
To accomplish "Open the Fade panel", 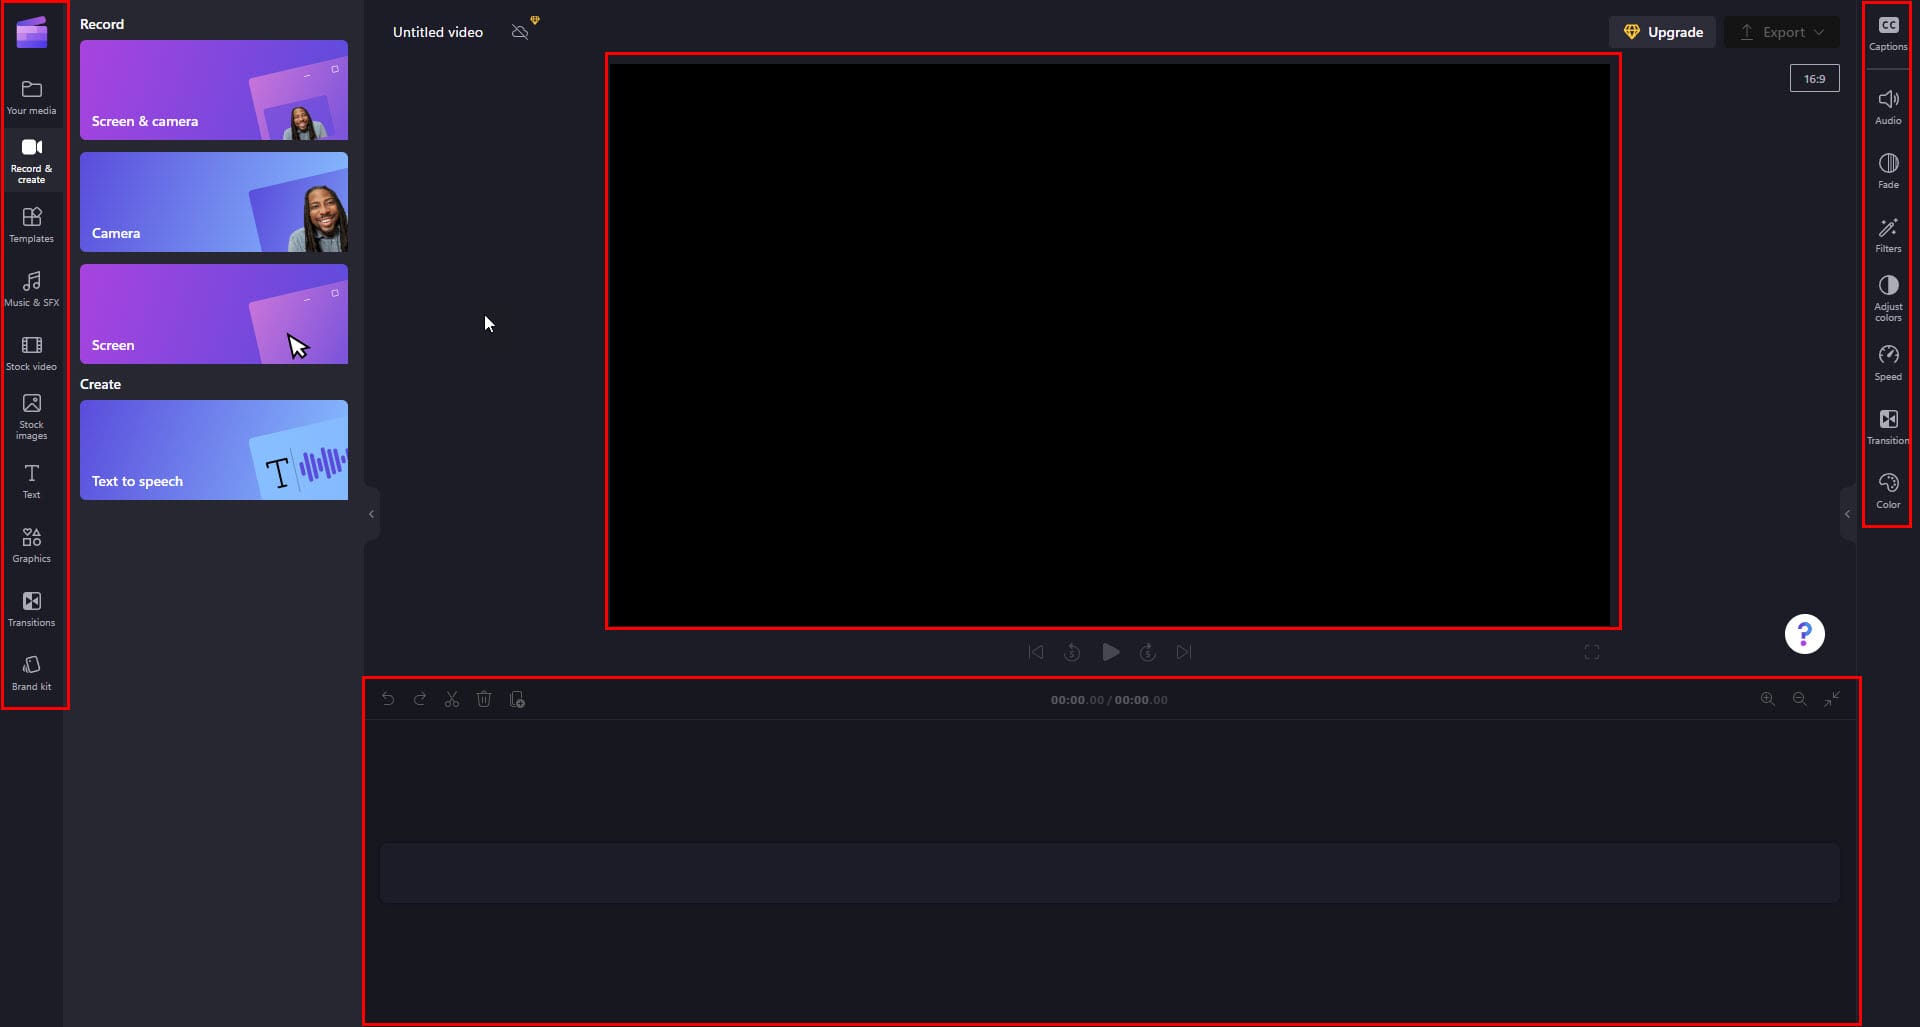I will coord(1888,170).
